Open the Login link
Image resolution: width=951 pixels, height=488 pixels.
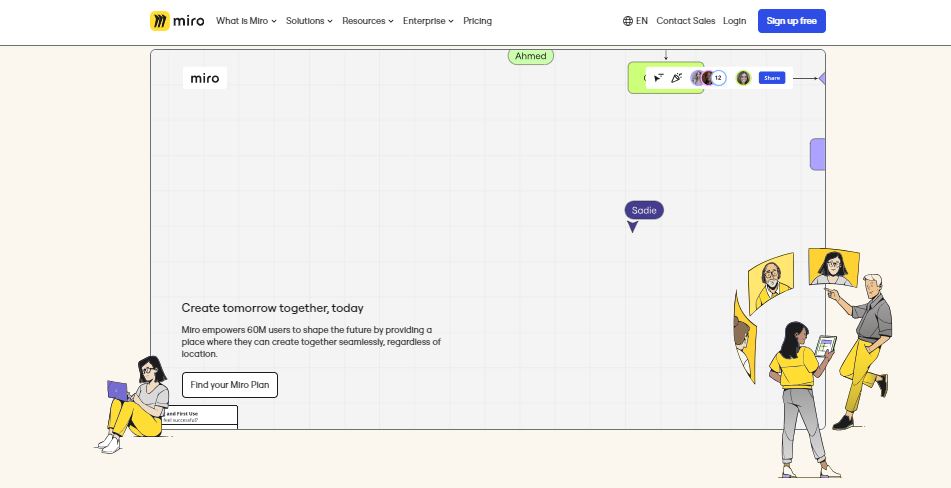click(734, 21)
